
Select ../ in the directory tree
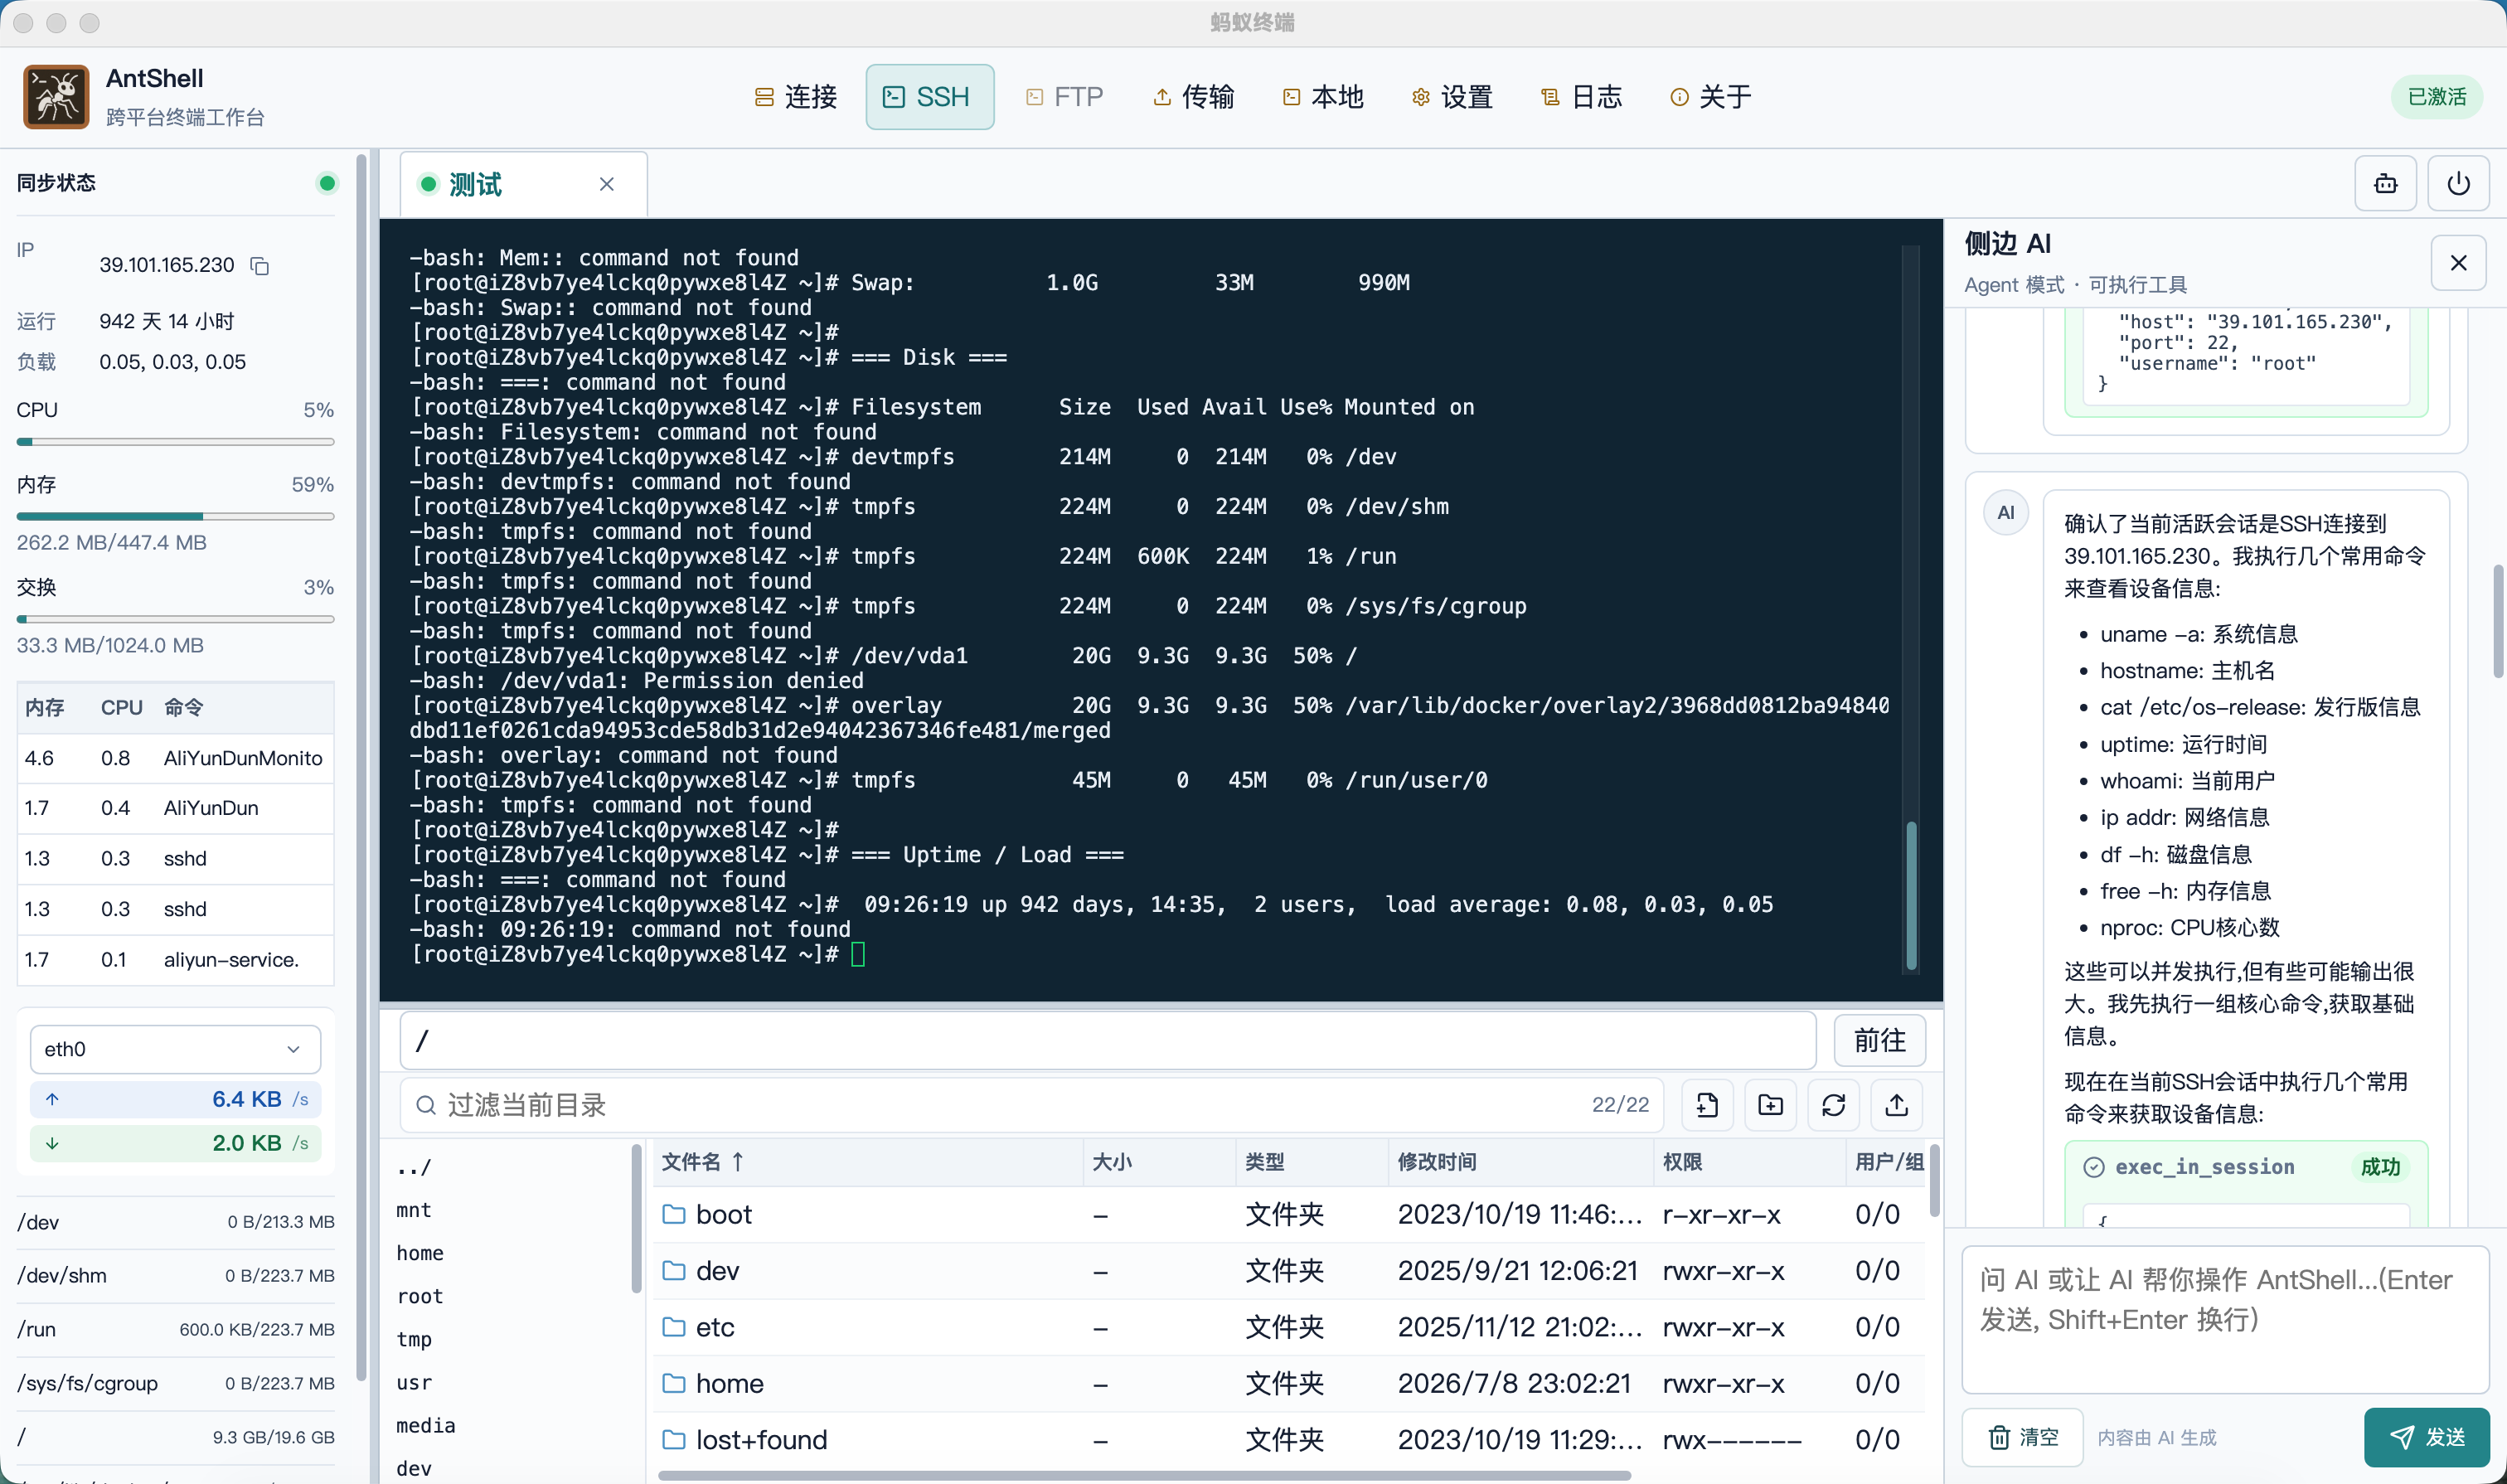click(x=414, y=1167)
